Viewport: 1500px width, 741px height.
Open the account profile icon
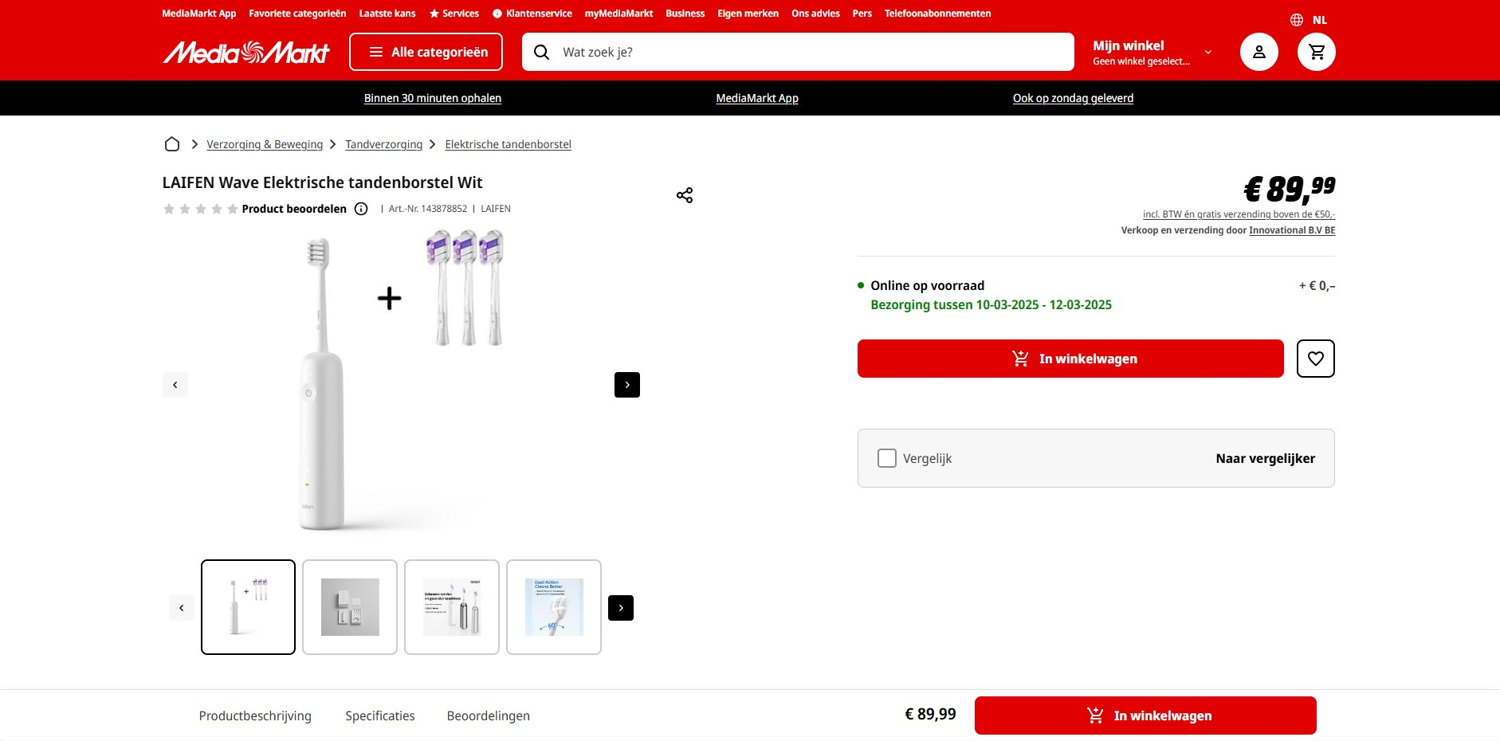(x=1259, y=52)
